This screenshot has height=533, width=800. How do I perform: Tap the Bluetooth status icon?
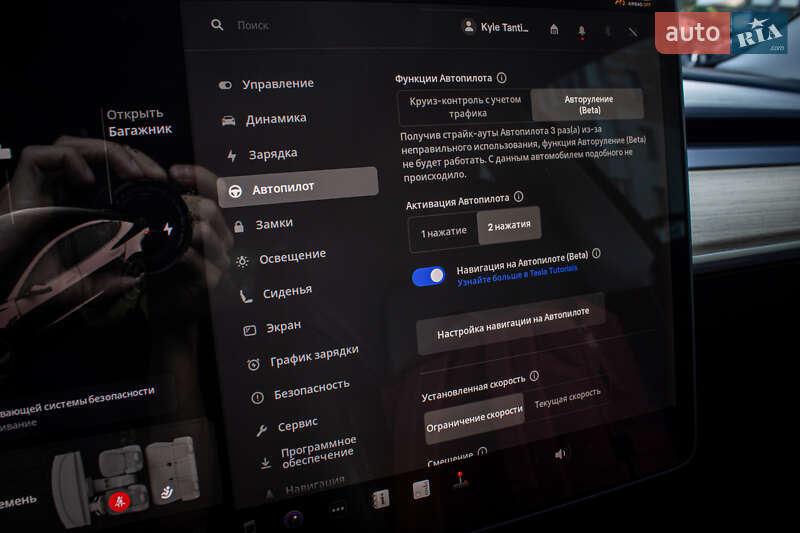608,31
